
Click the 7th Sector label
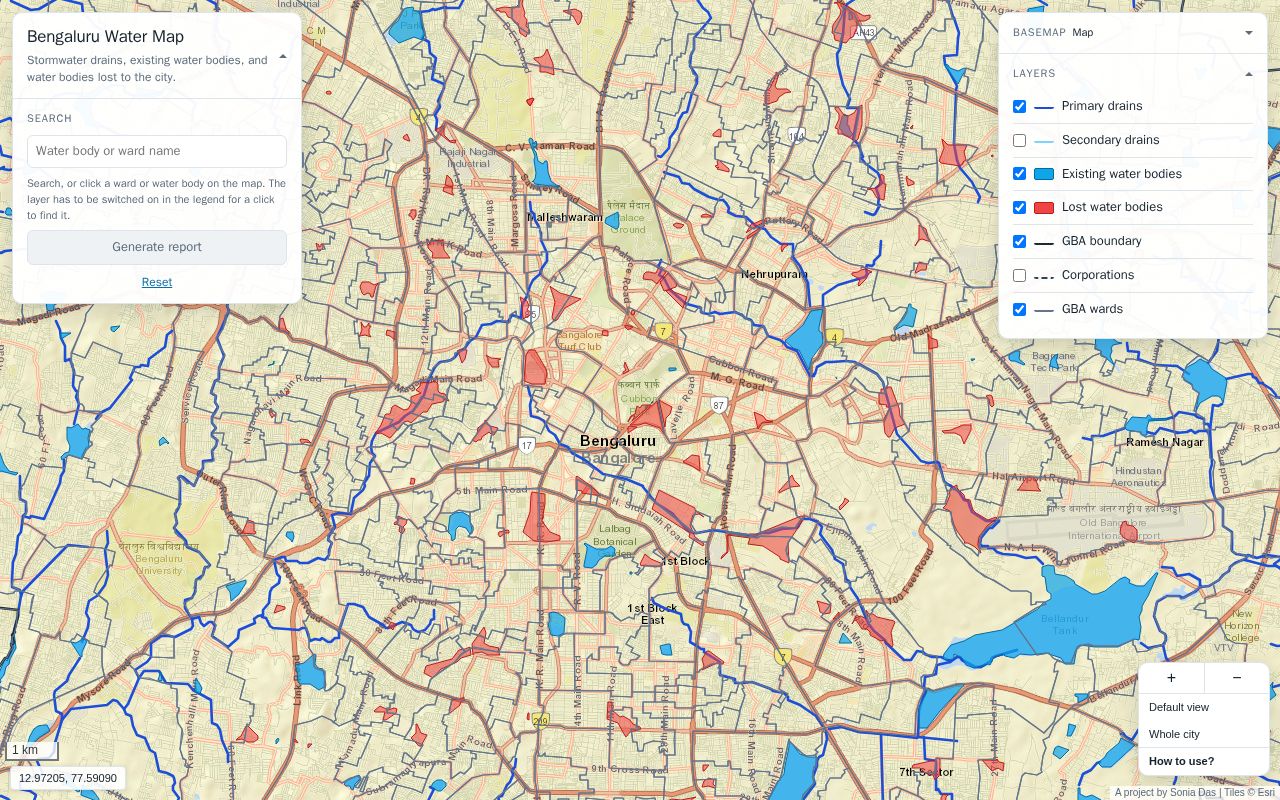[x=926, y=772]
